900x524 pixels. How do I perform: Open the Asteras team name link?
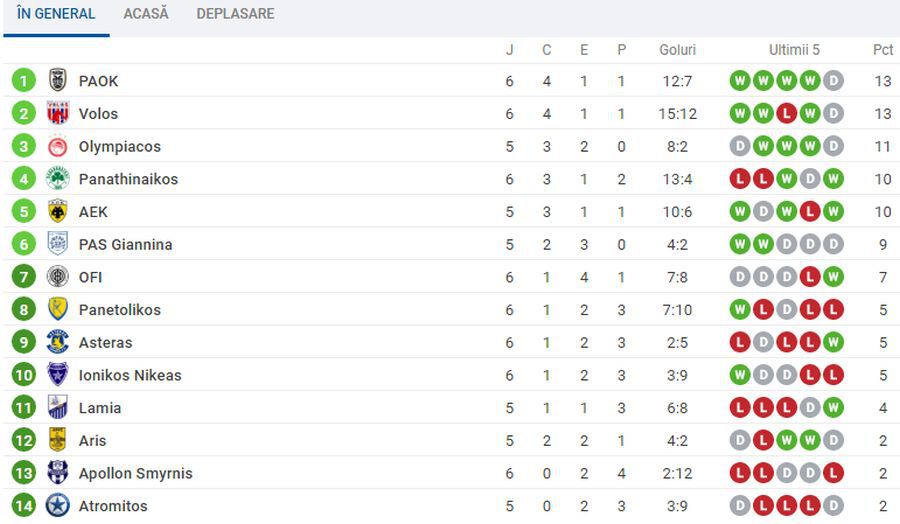click(x=105, y=343)
